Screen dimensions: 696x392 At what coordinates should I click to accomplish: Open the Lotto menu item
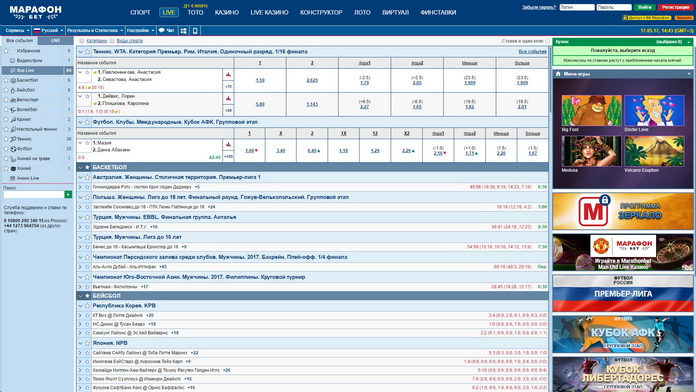tap(362, 12)
